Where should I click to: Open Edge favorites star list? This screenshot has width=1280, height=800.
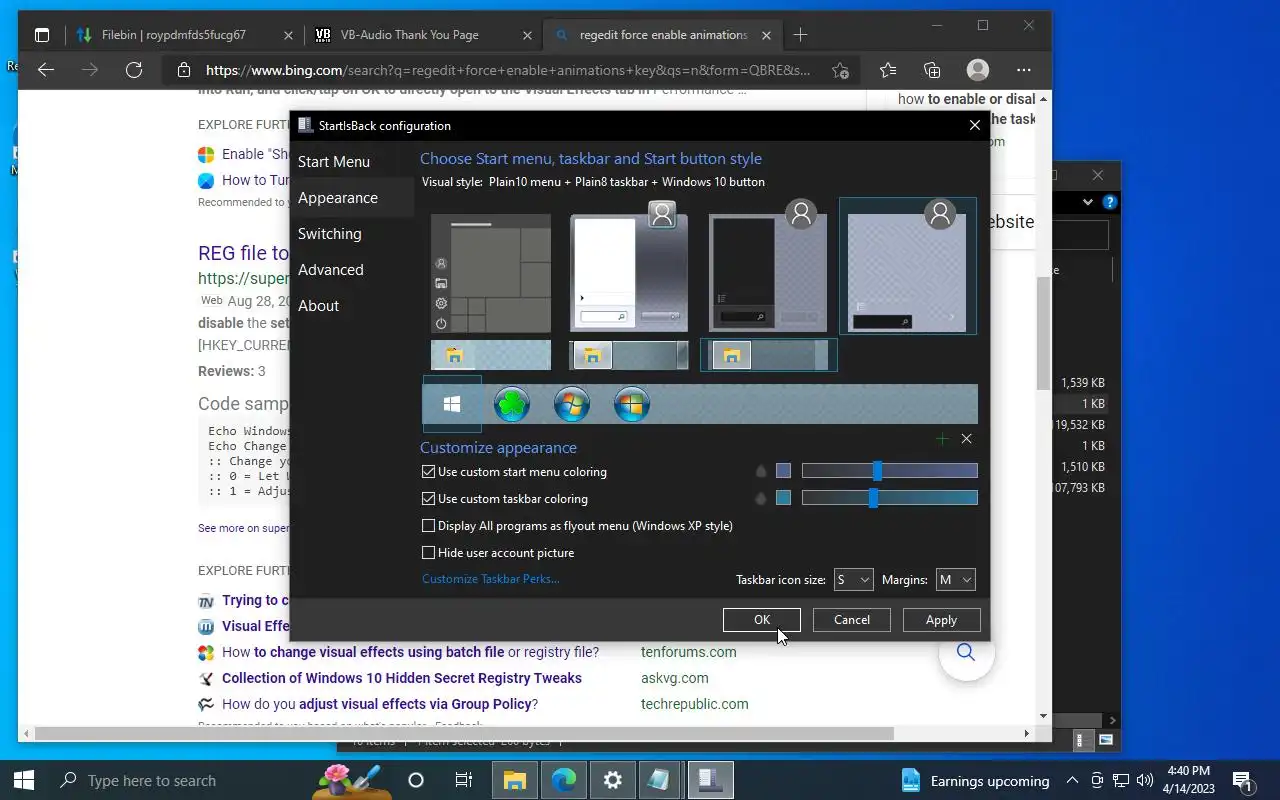888,70
